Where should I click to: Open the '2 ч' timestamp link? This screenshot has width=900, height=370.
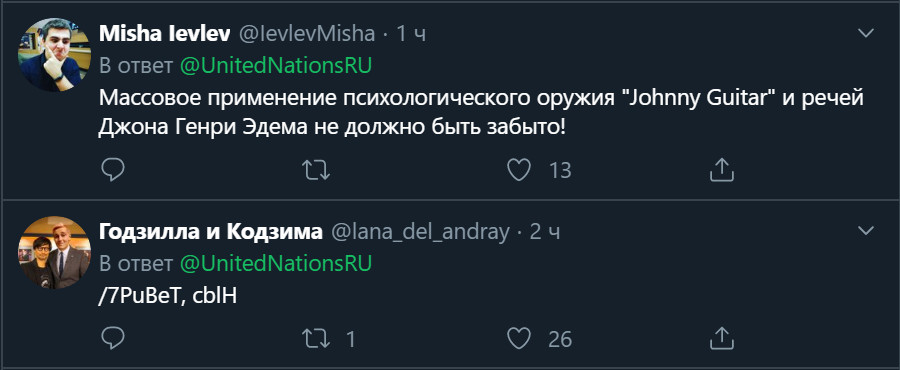[545, 232]
